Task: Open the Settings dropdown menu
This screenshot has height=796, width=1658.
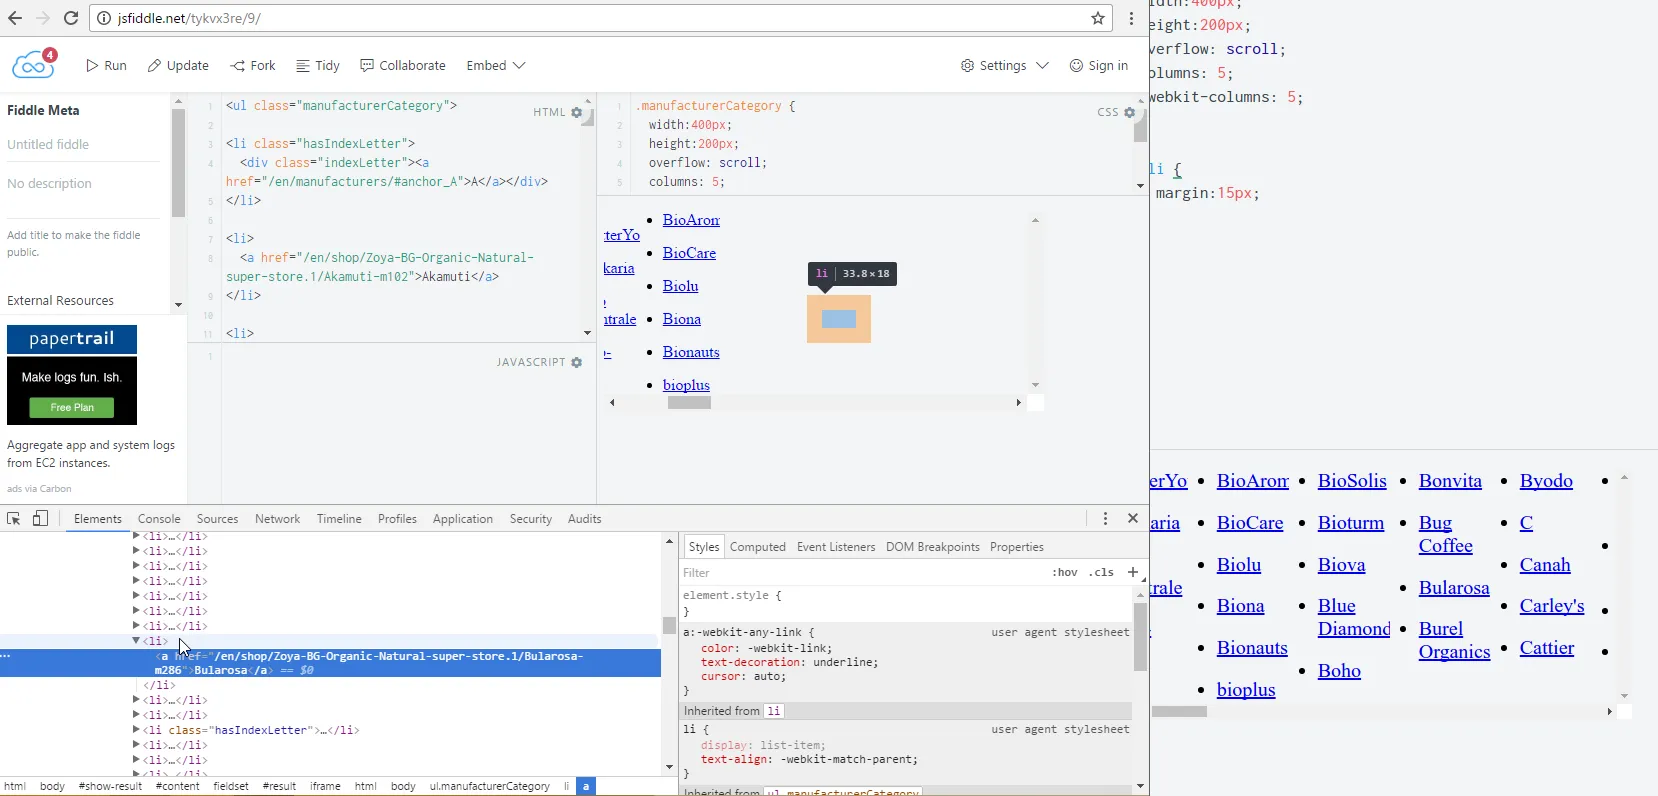Action: (1004, 66)
